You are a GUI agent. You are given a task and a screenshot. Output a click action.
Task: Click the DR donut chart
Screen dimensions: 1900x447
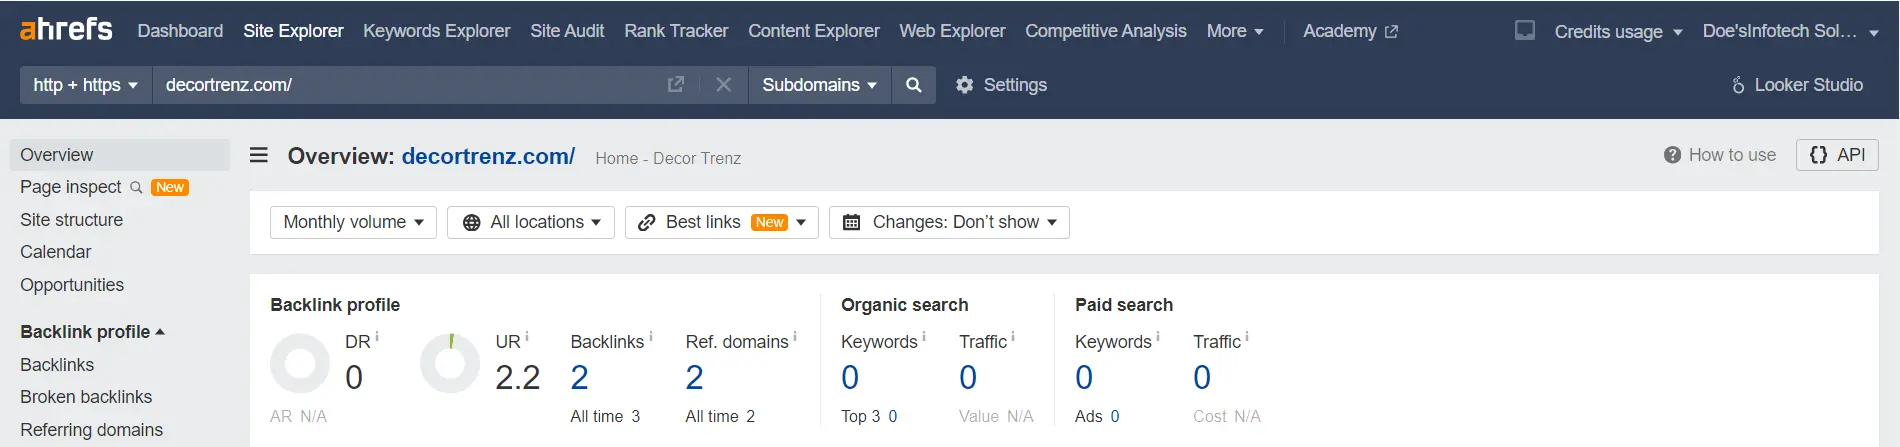(300, 363)
